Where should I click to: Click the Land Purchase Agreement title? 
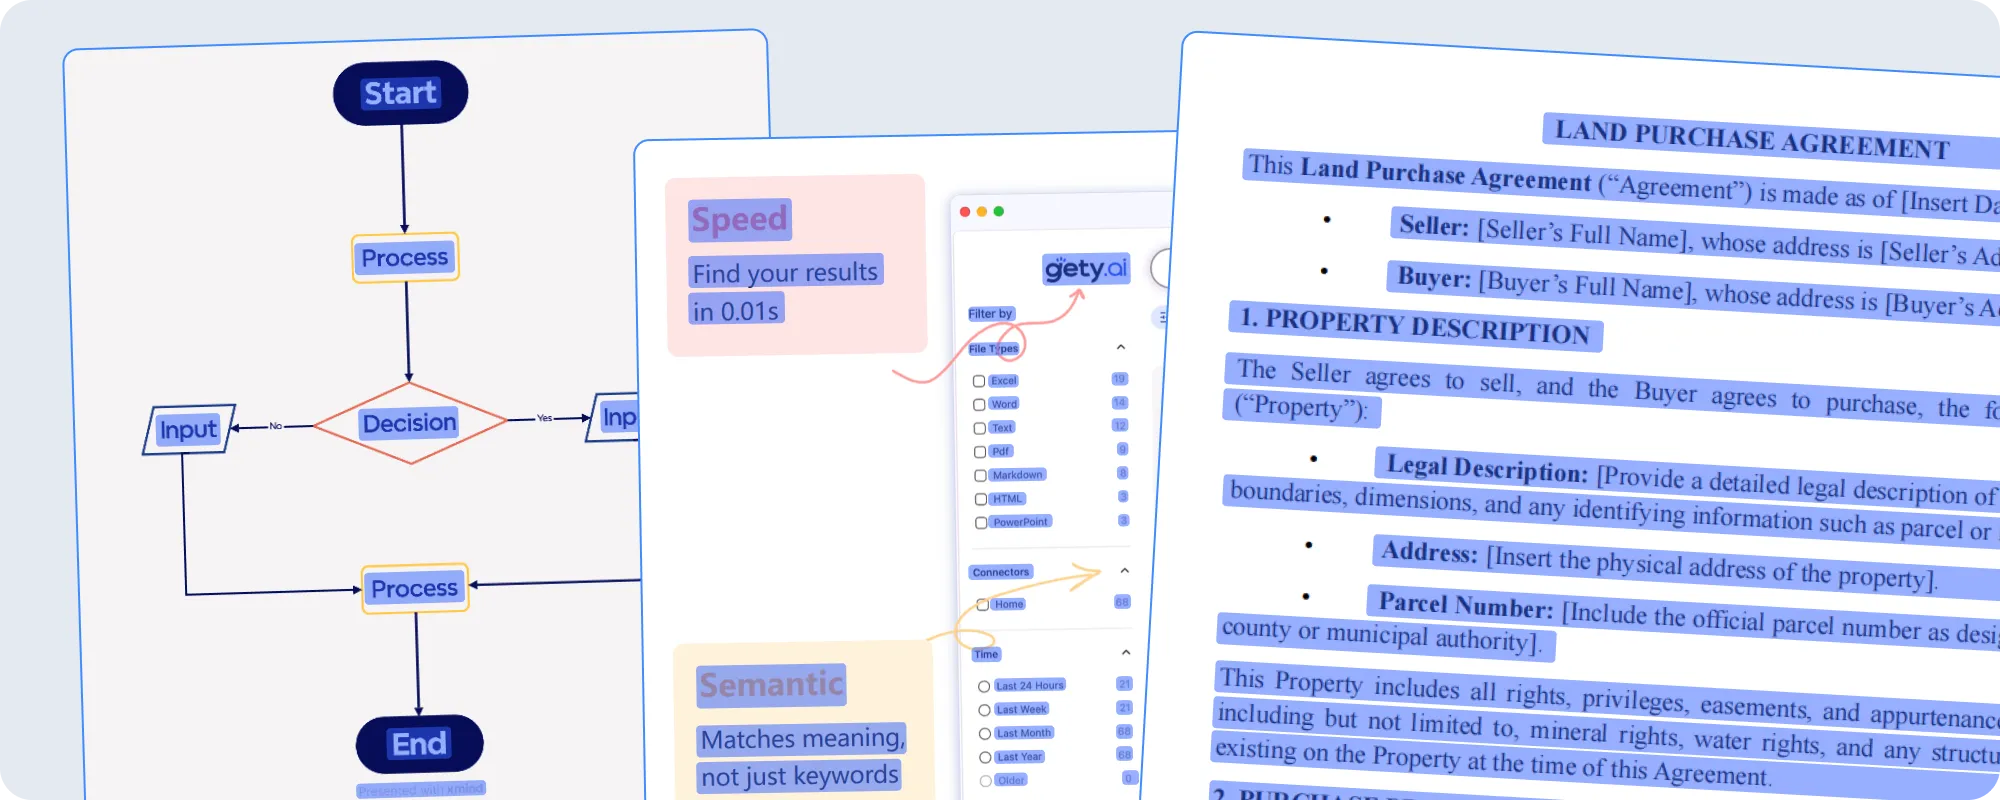[1752, 139]
